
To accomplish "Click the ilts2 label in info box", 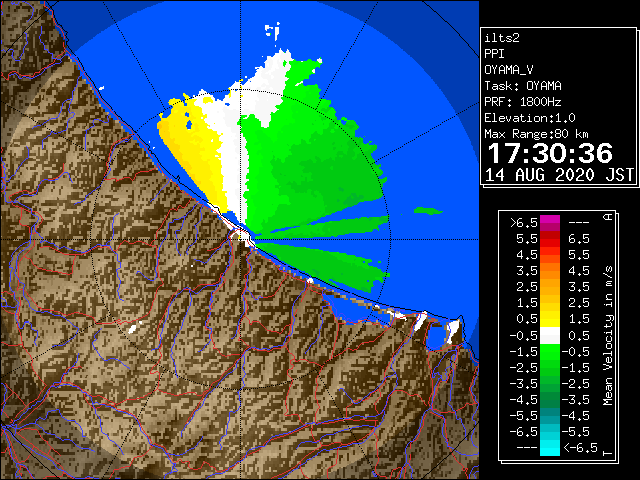I will (502, 38).
